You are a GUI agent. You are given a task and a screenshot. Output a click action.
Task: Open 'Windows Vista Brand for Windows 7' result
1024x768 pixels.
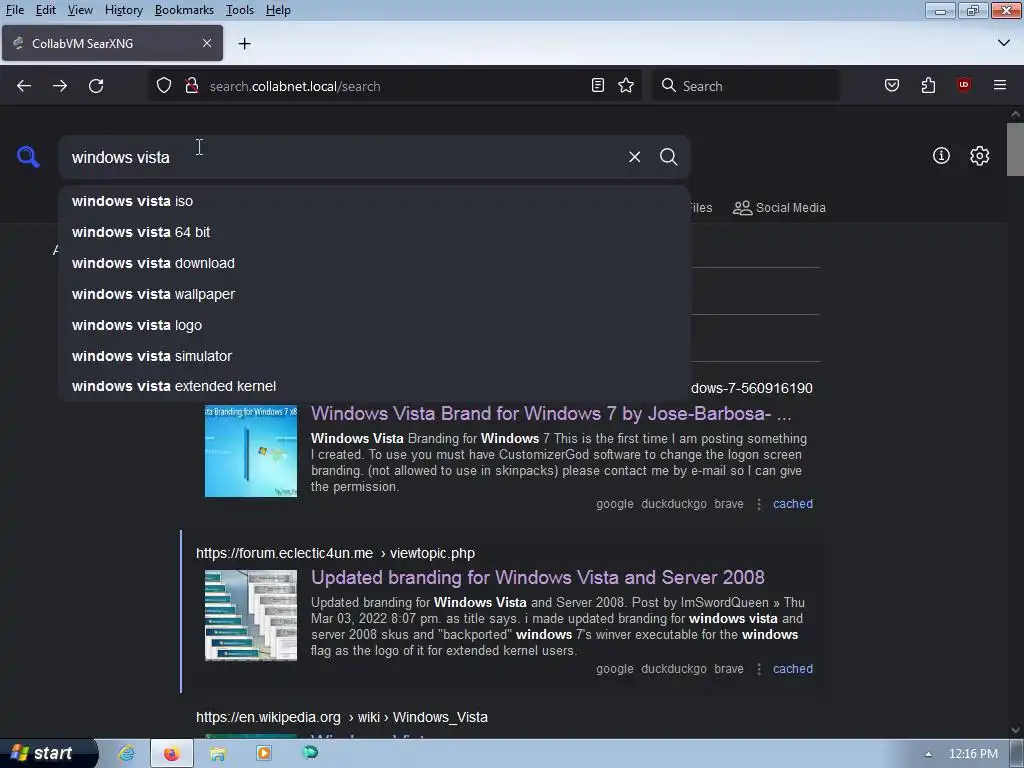[551, 413]
